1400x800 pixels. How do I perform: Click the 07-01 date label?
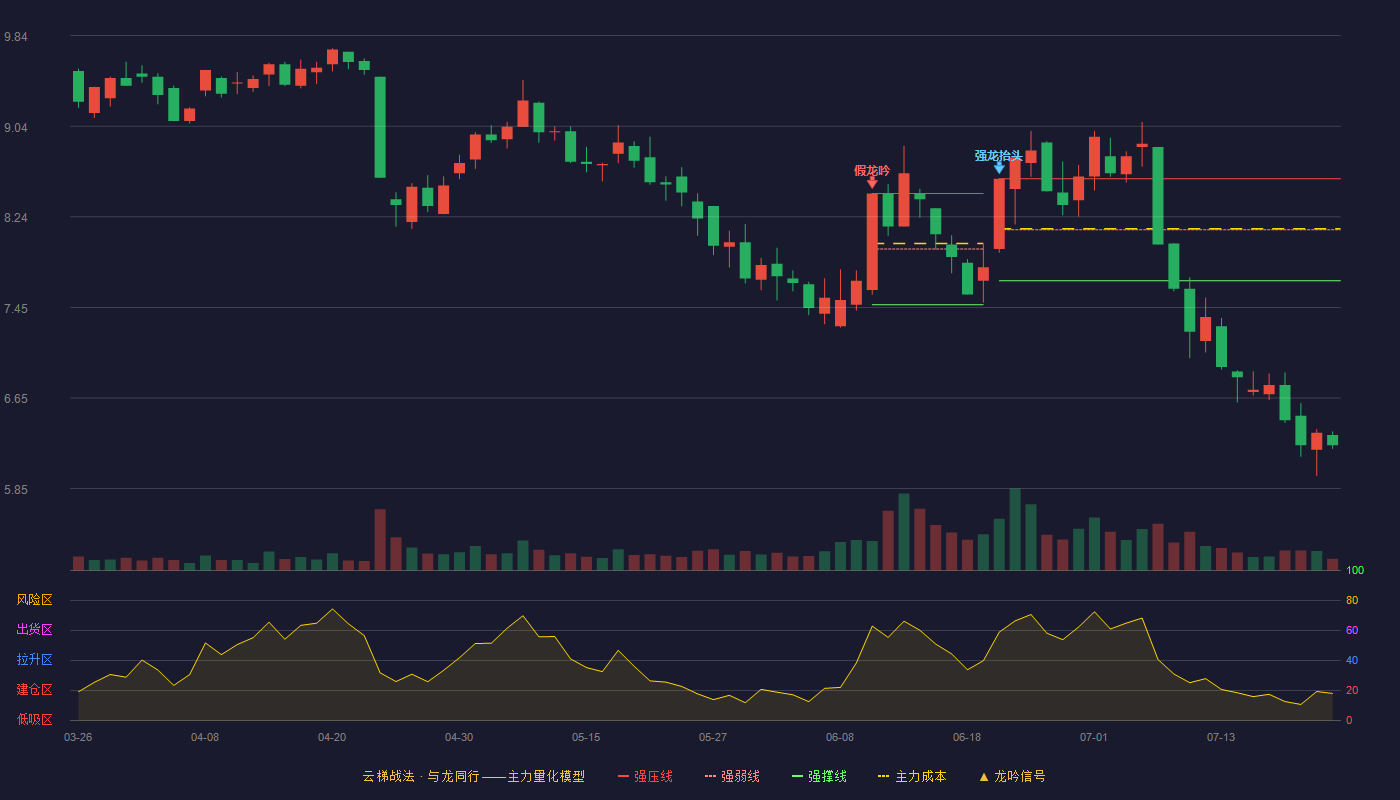point(1094,737)
